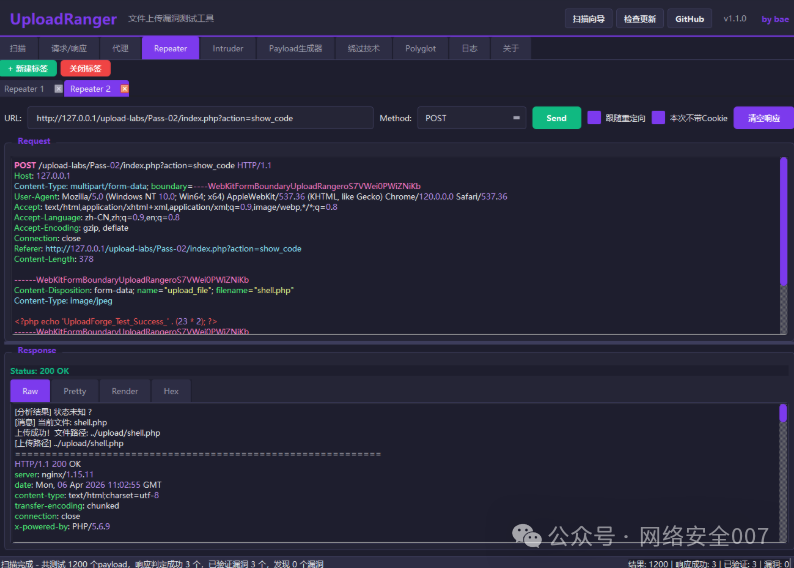Open the Intruder tab

228,48
